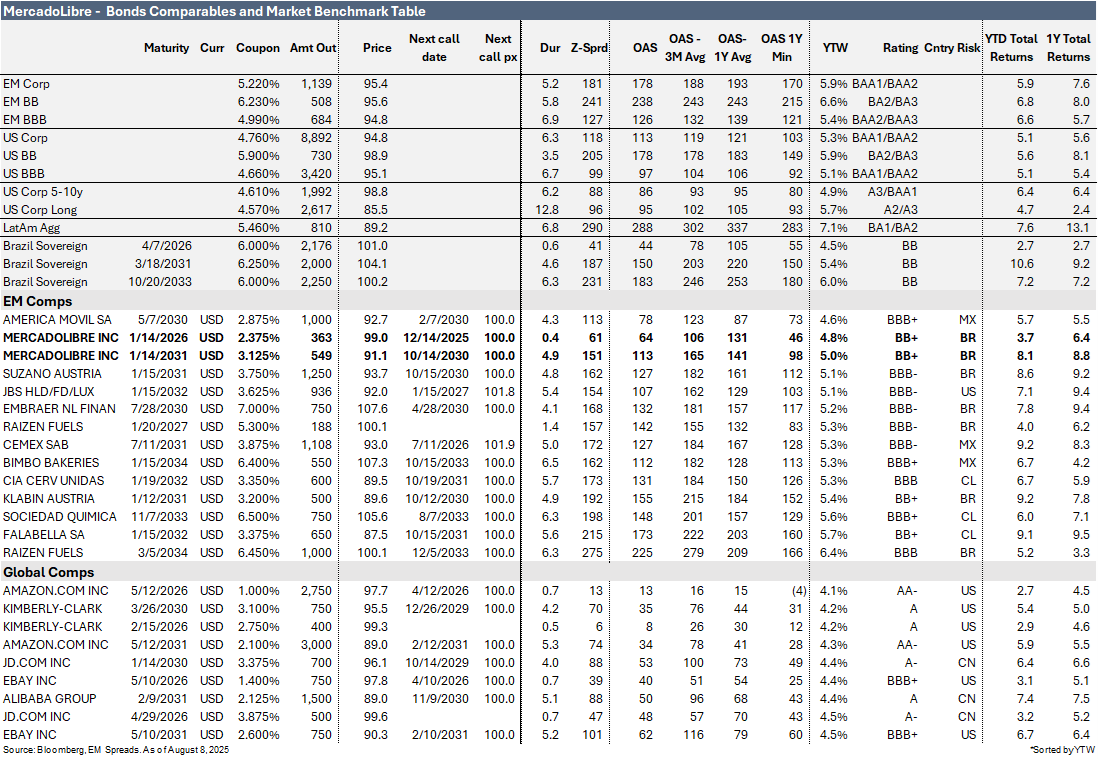Select America Movil rating 'BBB+'
This screenshot has height=760, width=1098.
[902, 320]
